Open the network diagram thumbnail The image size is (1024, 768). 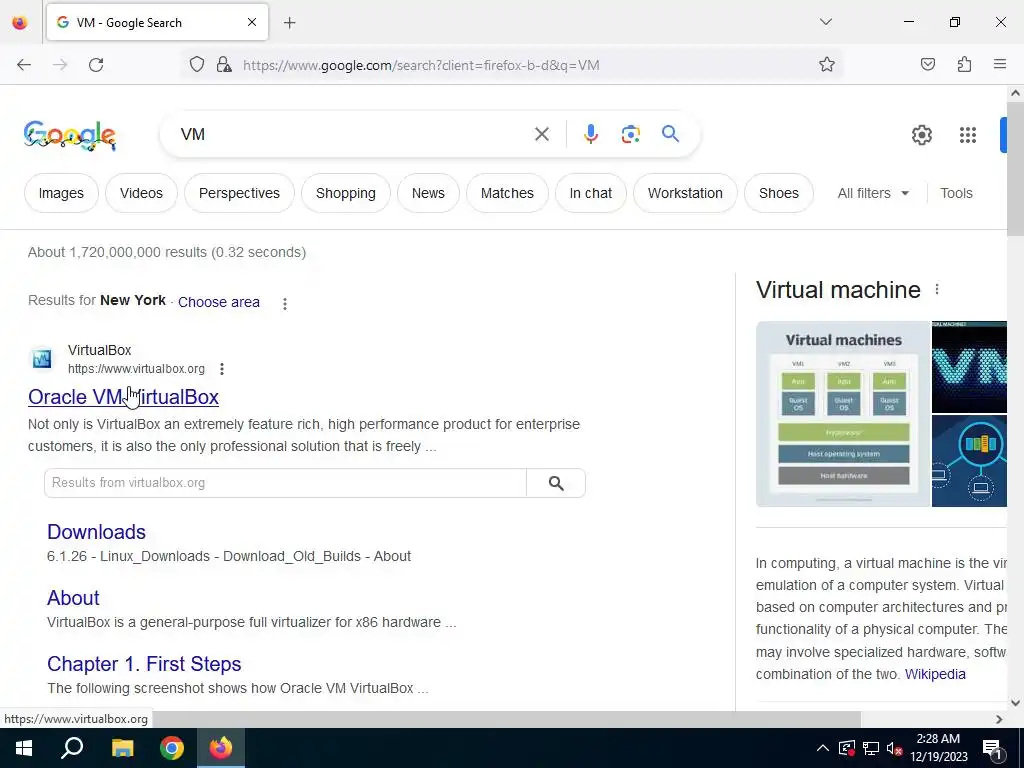969,461
